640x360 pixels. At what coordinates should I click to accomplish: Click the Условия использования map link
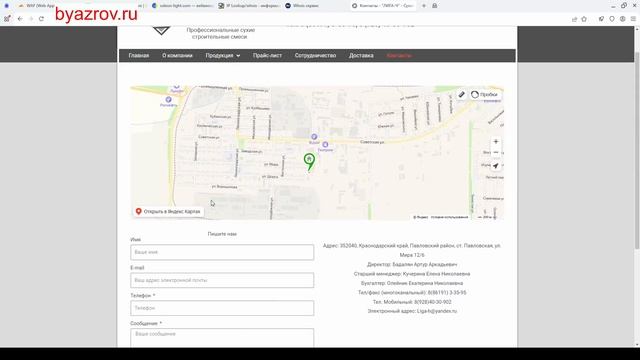point(449,217)
